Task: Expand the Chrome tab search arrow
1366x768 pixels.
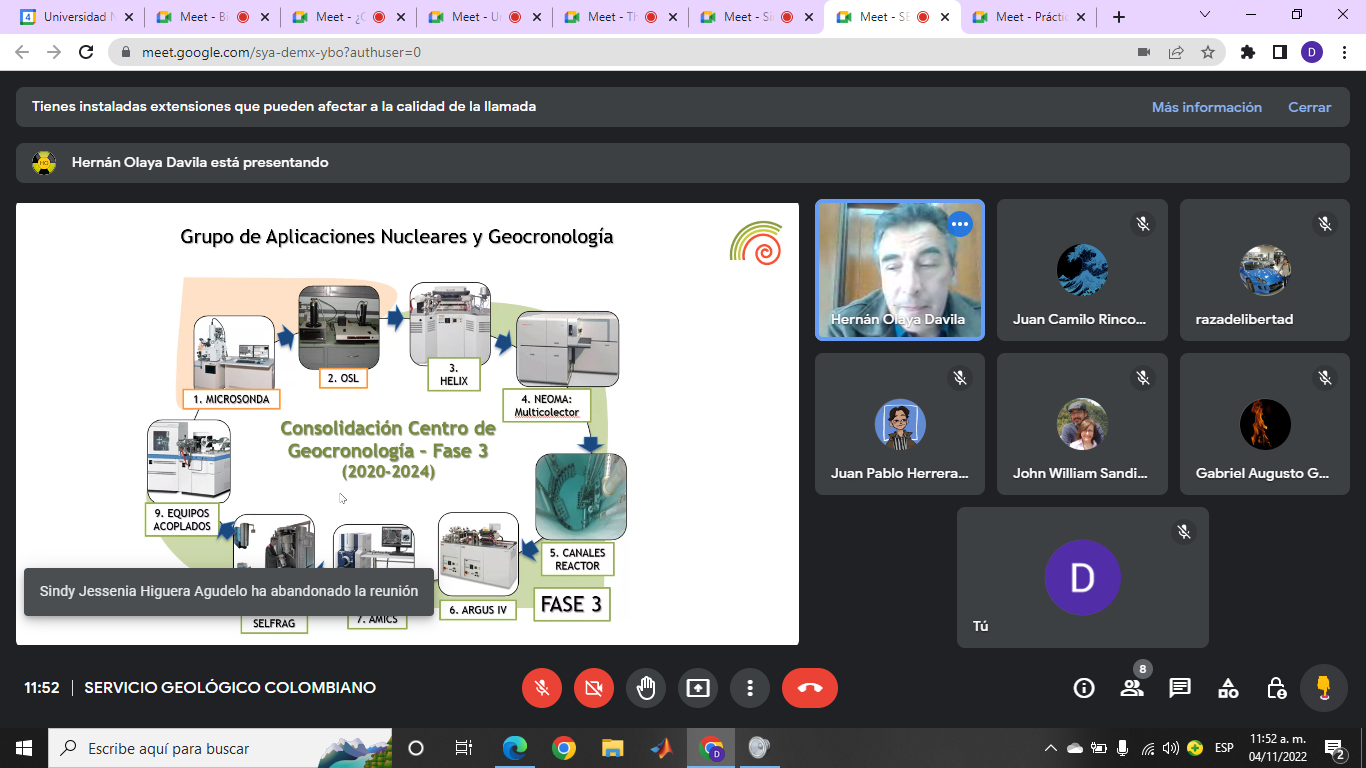Action: [x=1205, y=16]
